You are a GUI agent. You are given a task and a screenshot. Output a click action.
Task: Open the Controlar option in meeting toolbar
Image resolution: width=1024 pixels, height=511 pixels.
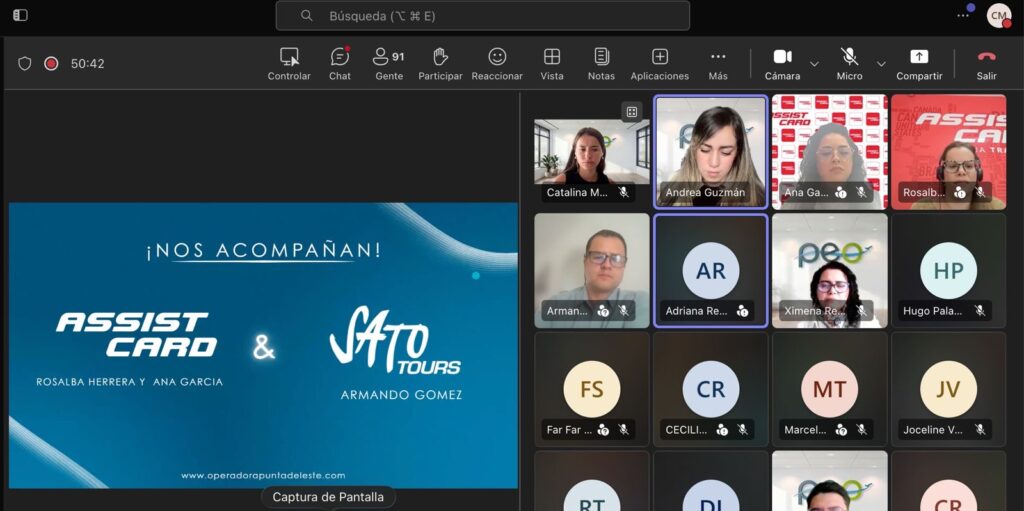[x=289, y=64]
